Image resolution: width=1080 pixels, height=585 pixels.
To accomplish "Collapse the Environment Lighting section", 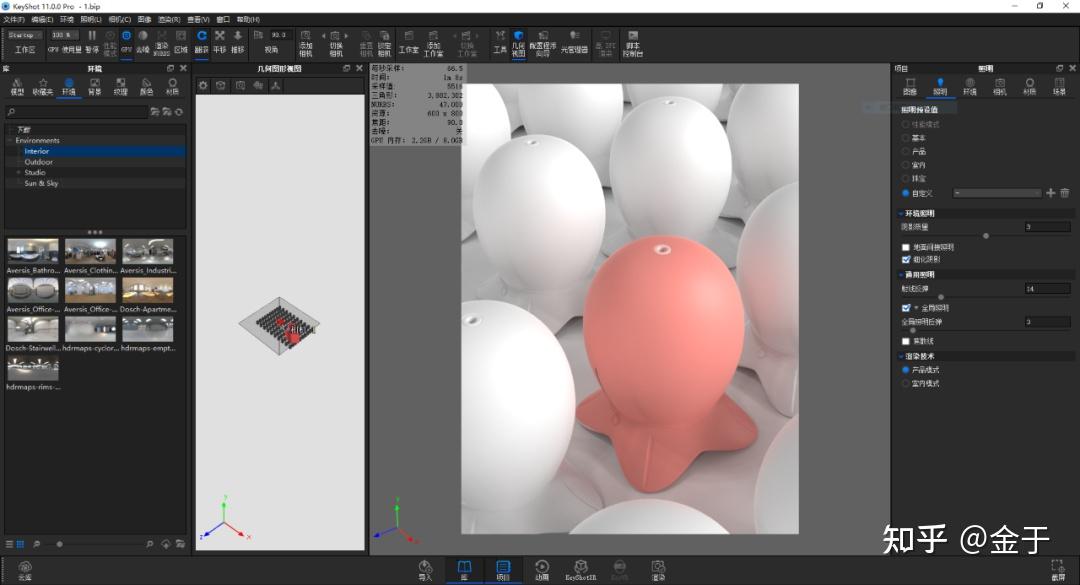I will [899, 213].
